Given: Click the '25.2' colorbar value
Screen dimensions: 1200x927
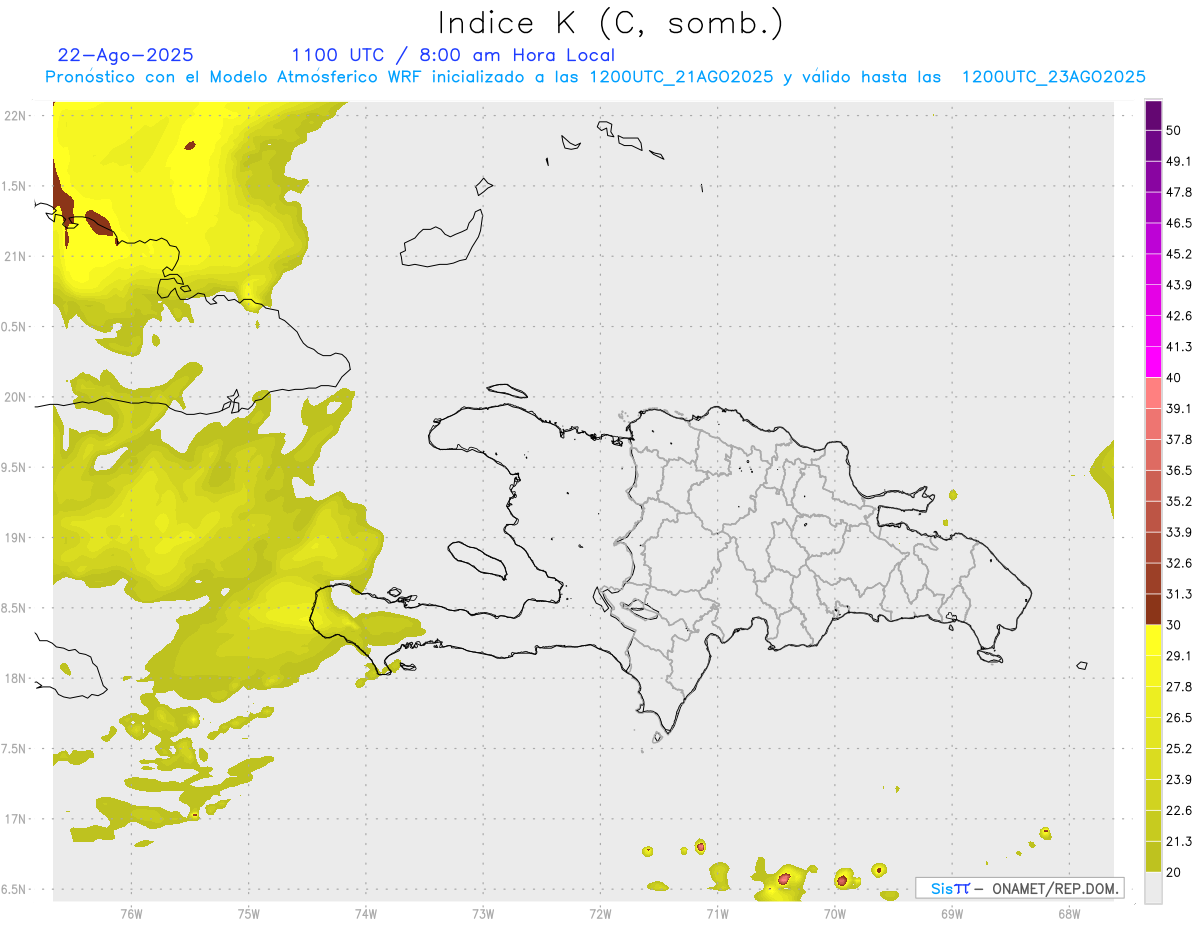Looking at the screenshot, I should tap(1179, 749).
